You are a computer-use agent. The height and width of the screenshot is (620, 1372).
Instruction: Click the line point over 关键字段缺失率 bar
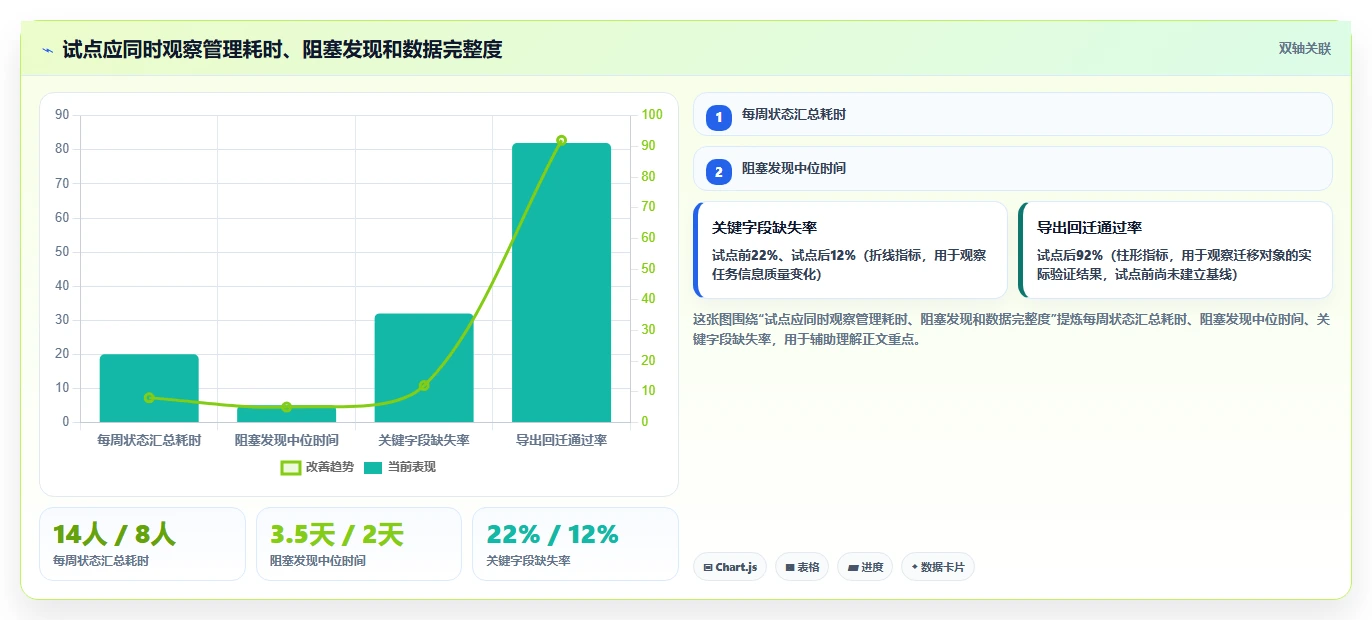(424, 385)
